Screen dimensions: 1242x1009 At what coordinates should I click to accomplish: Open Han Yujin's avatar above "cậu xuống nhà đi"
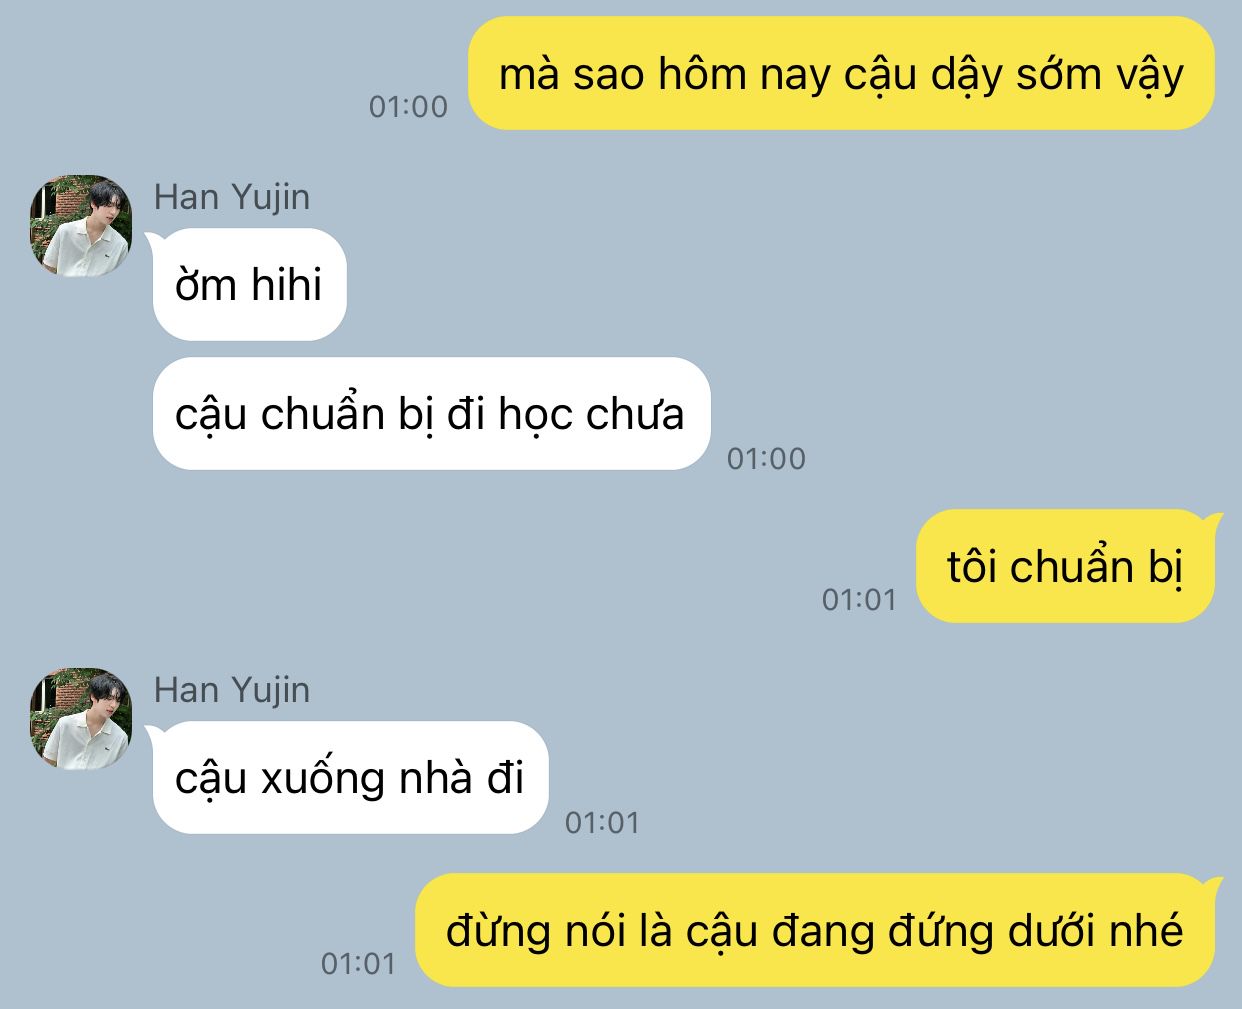81,719
